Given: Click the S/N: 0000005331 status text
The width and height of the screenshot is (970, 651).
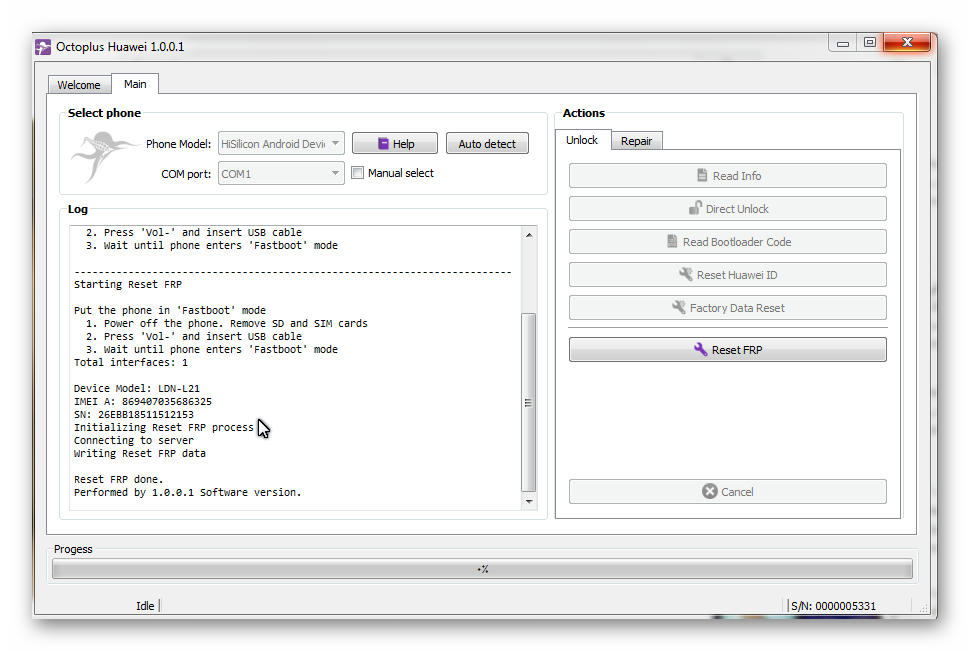Looking at the screenshot, I should tap(833, 606).
